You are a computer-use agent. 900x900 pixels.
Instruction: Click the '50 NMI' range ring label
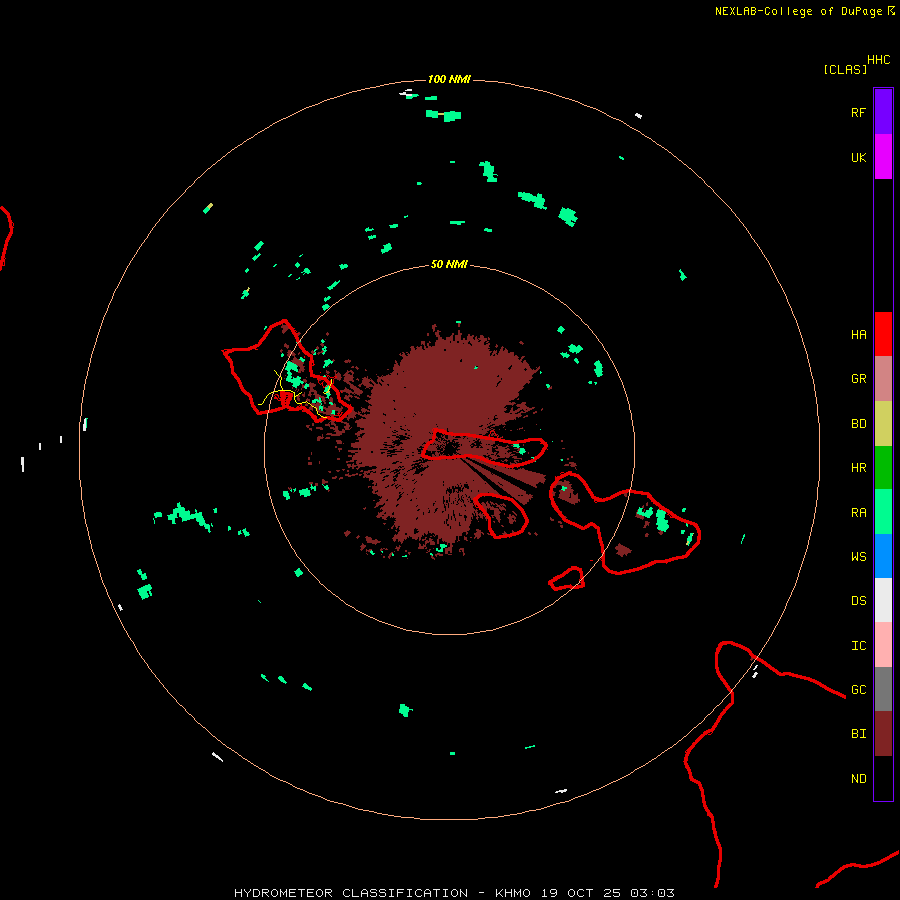[x=449, y=264]
